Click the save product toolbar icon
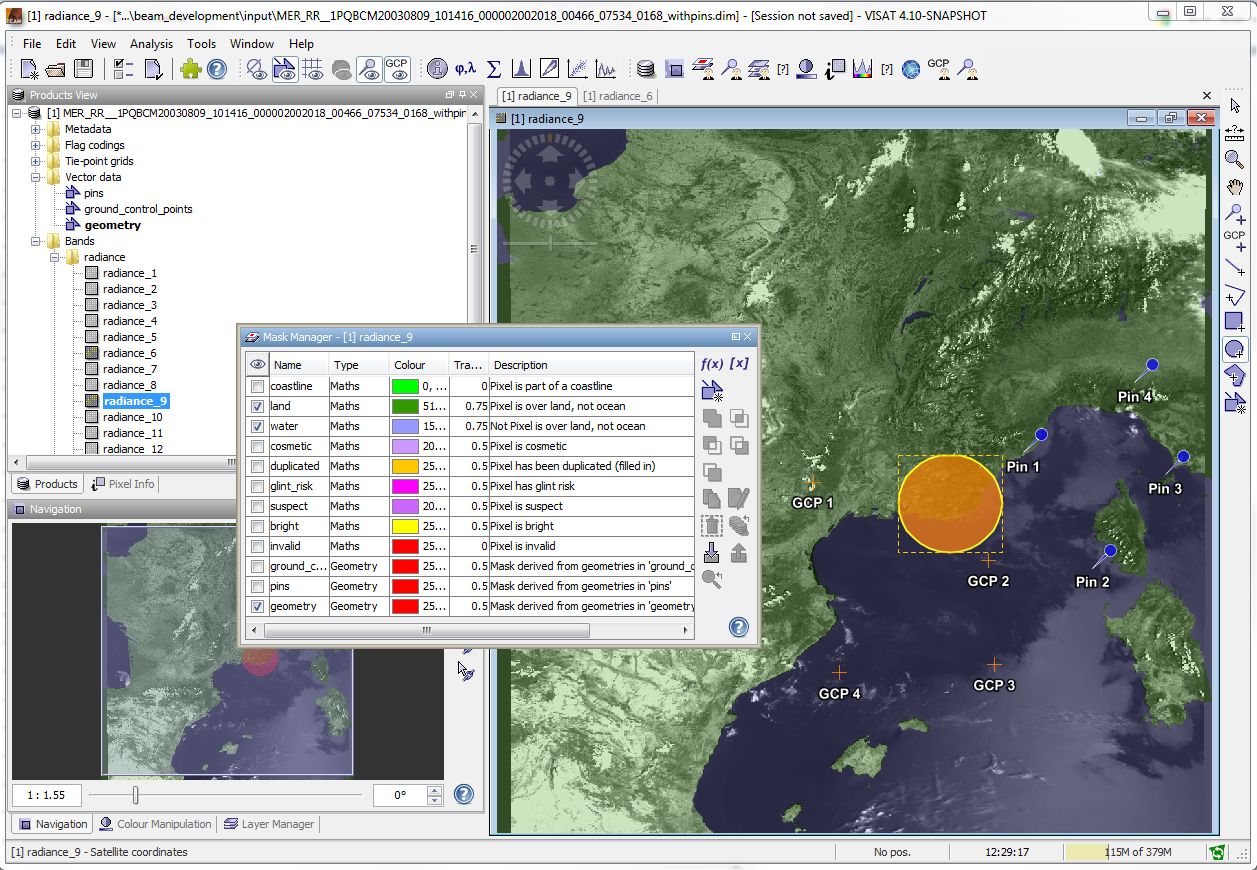The image size is (1257, 870). 84,69
